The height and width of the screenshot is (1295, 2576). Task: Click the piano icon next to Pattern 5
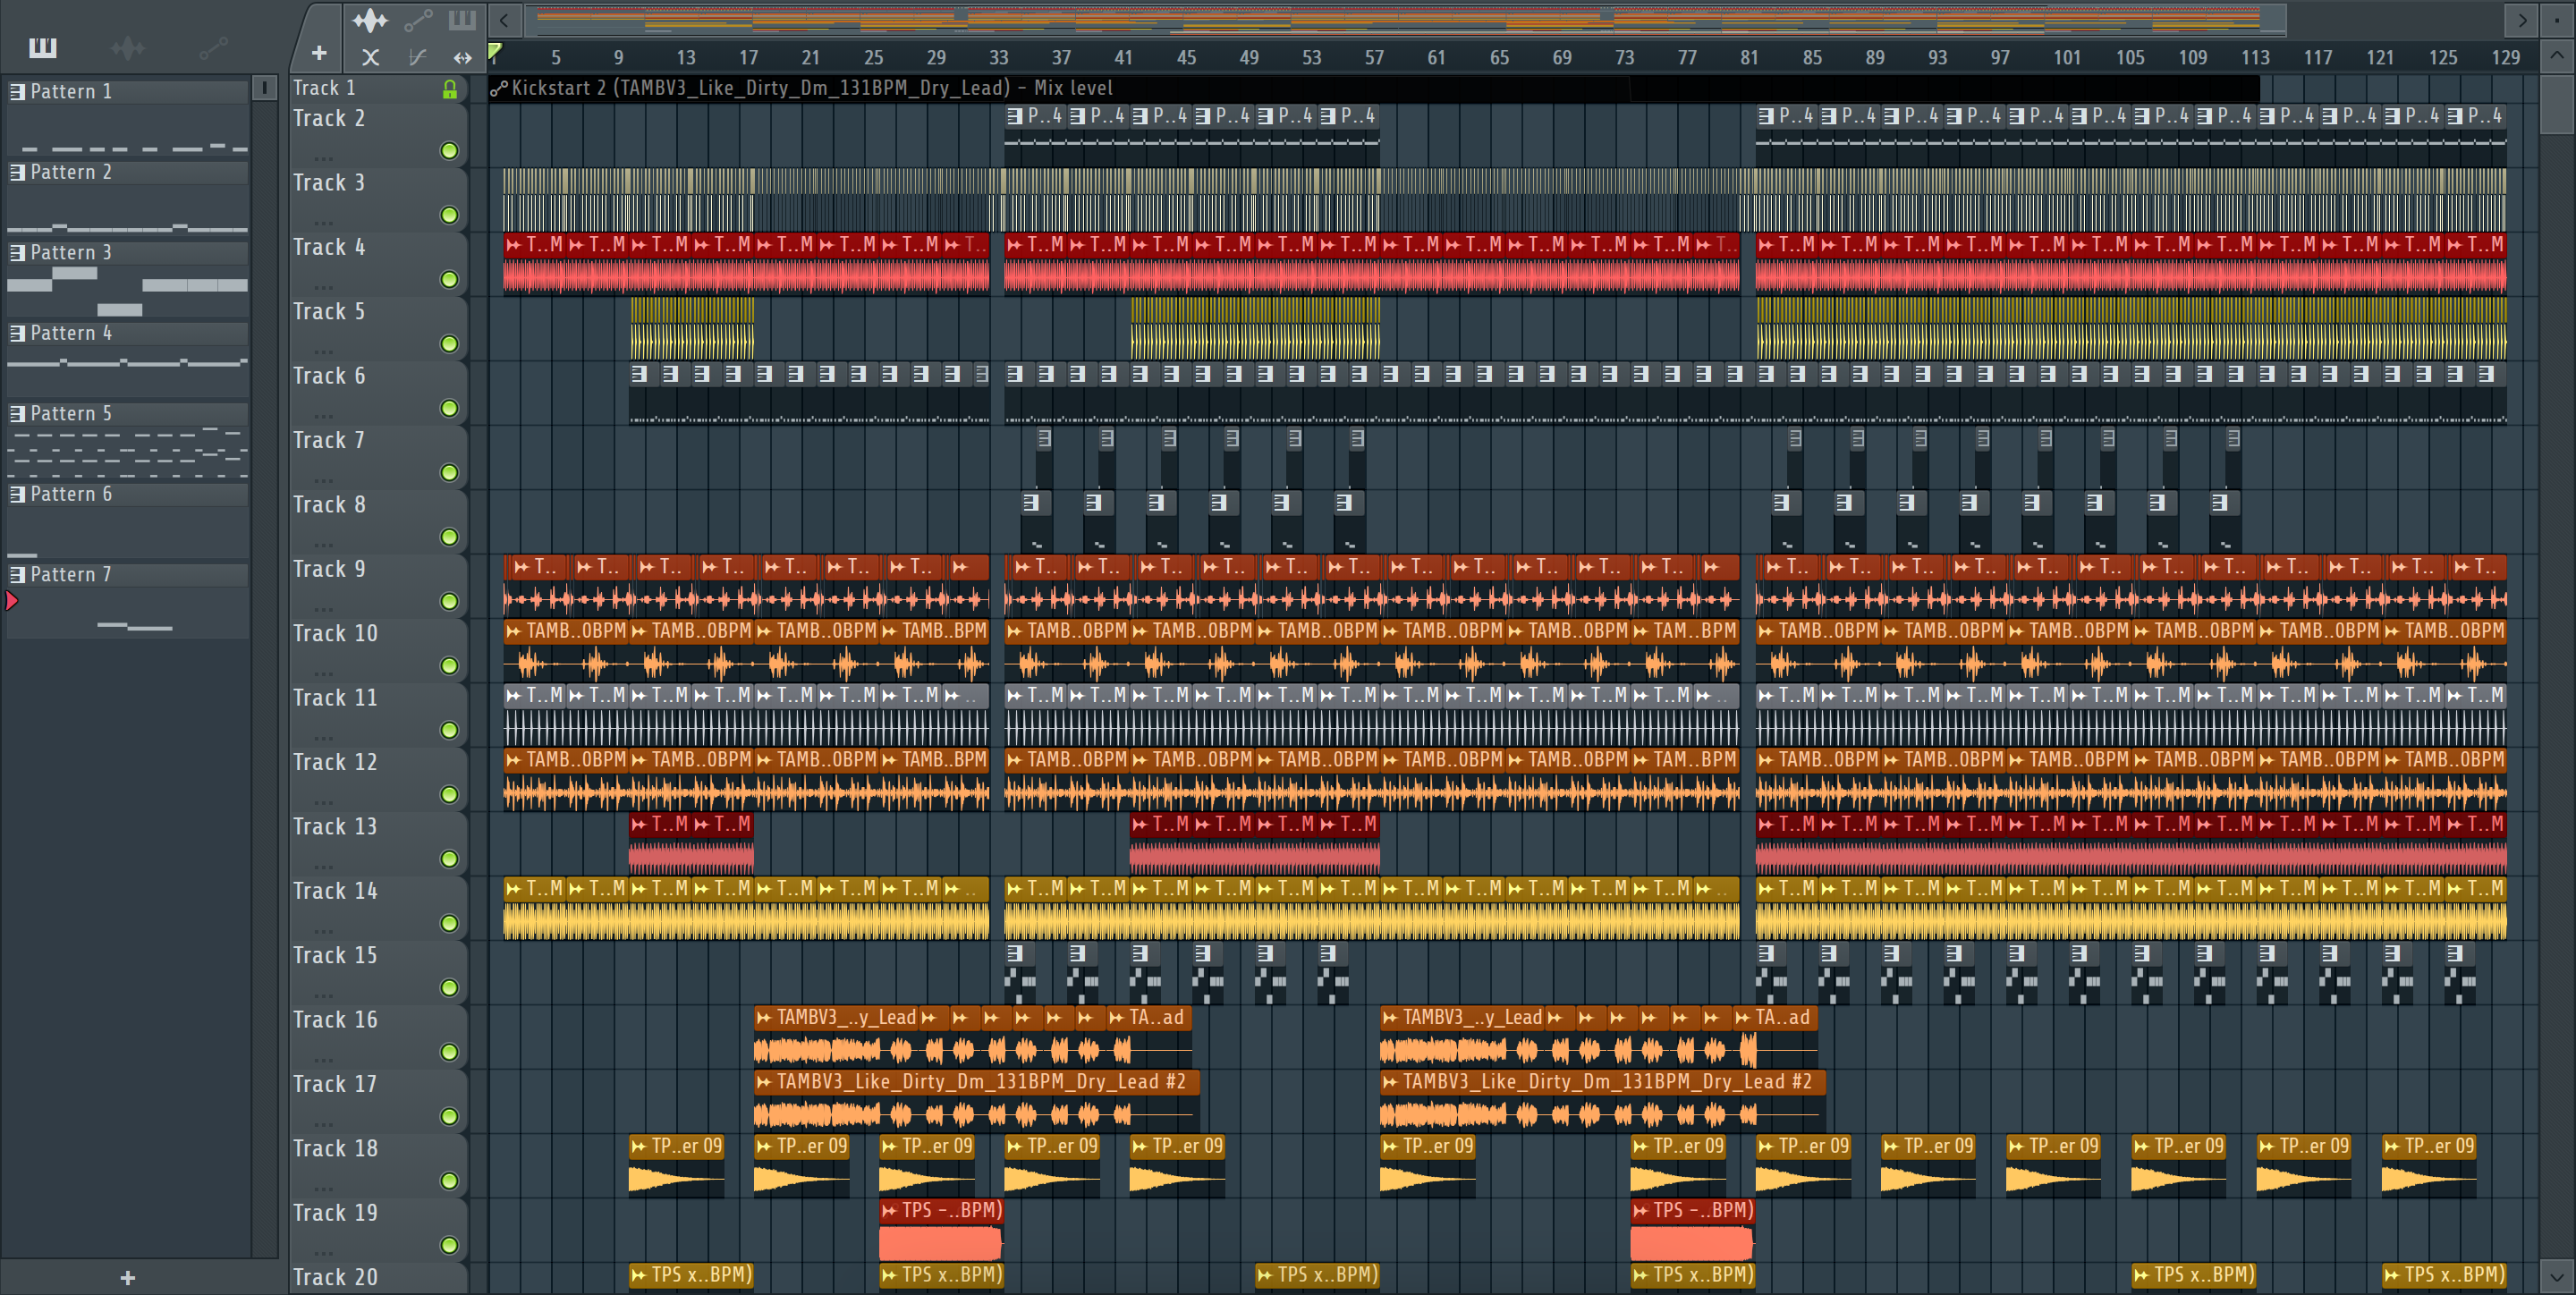pos(17,413)
